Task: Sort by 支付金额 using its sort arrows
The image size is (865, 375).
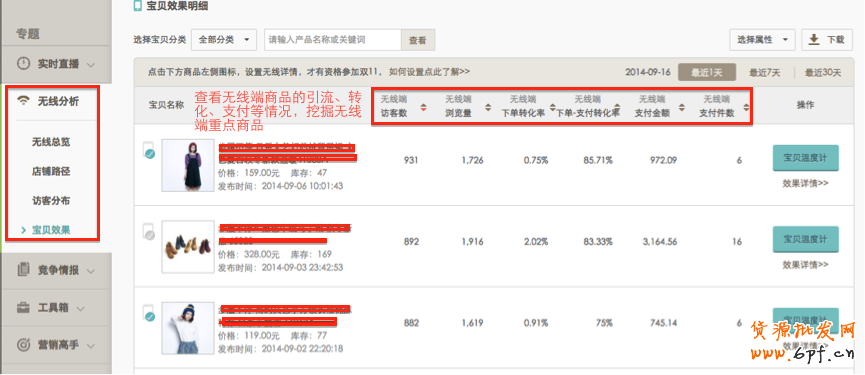Action: pyautogui.click(x=682, y=108)
